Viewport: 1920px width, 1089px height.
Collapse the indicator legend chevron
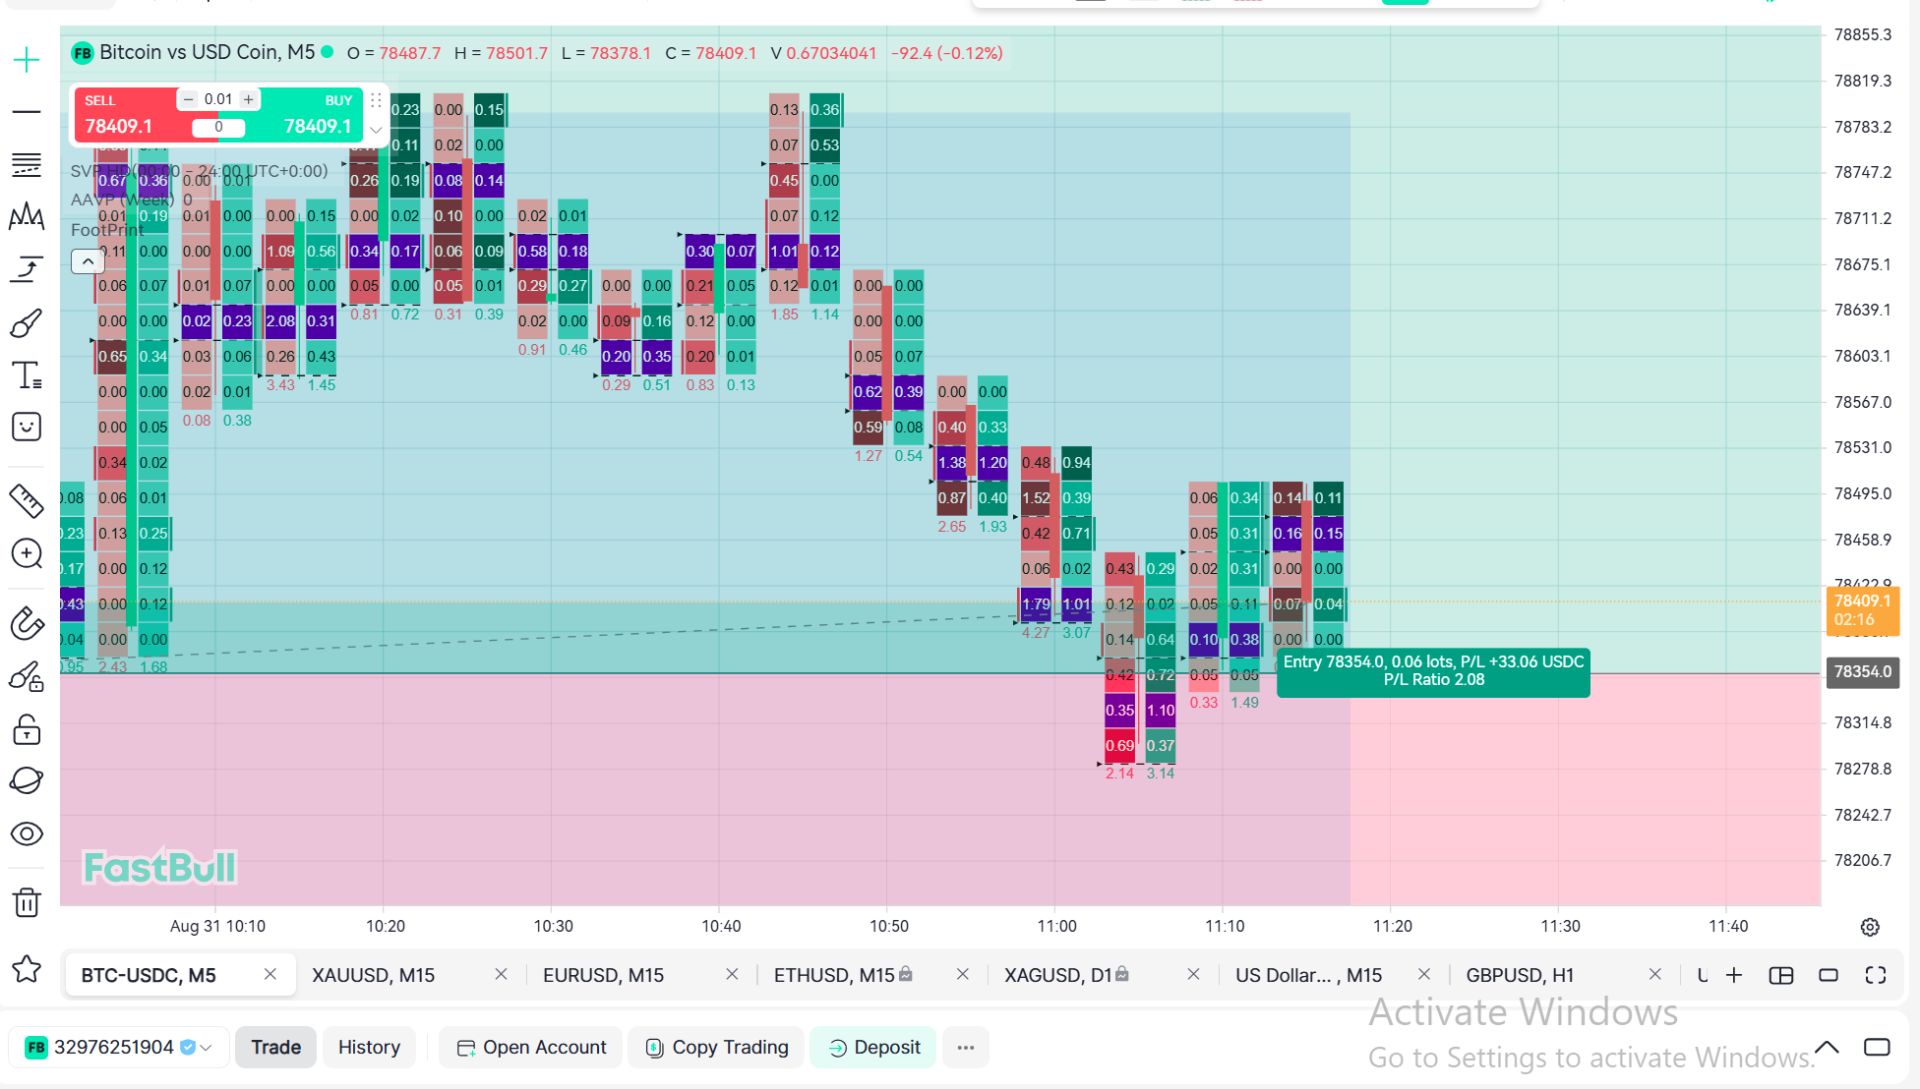click(x=88, y=262)
